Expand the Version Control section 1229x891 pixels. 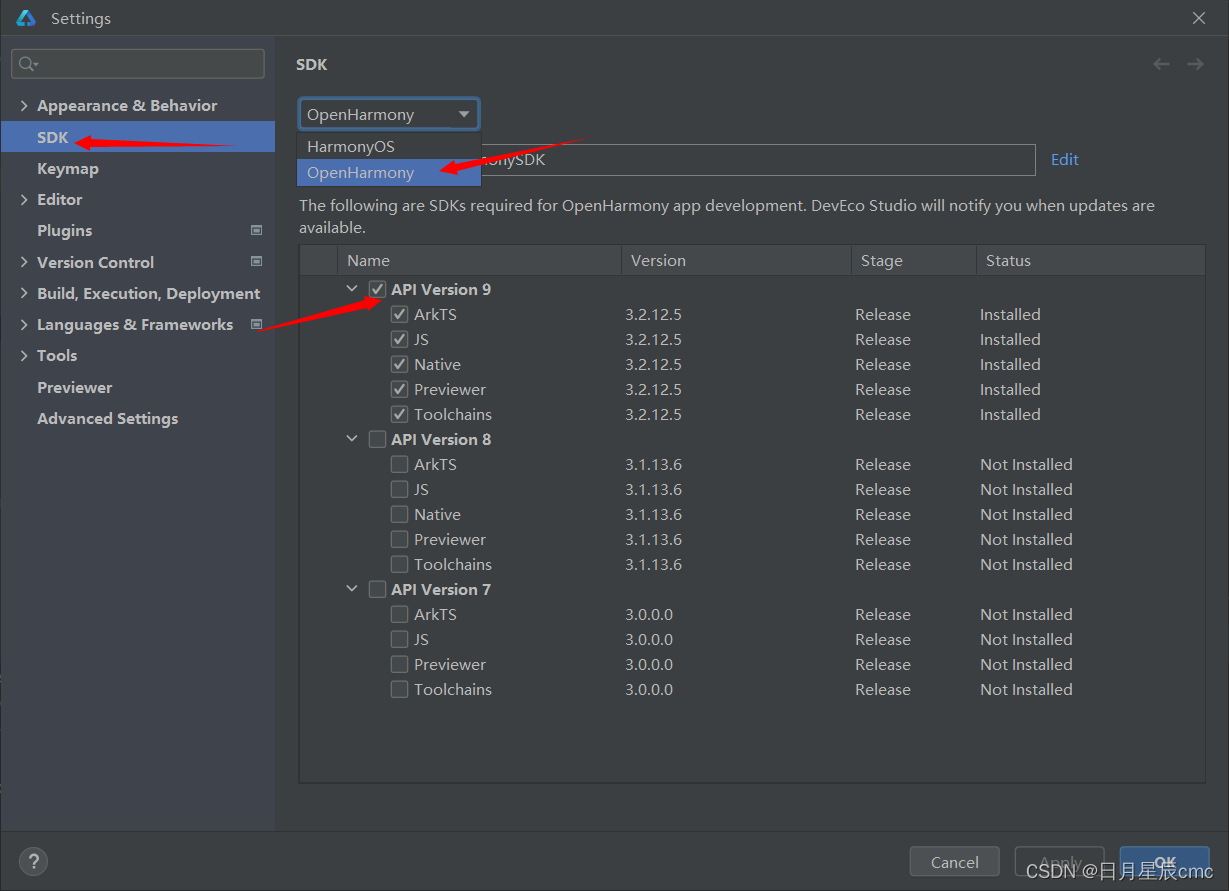(24, 262)
